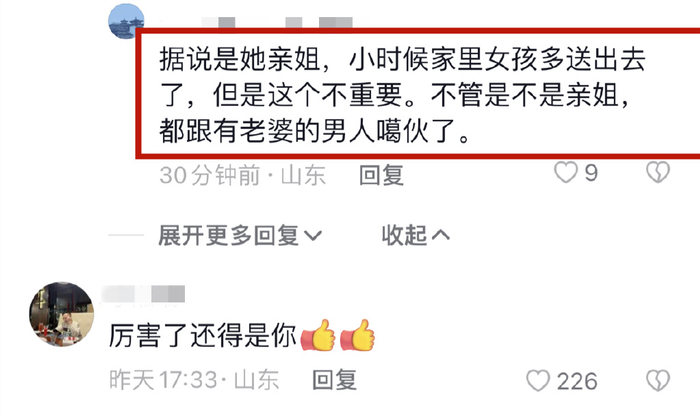This screenshot has width=700, height=414.
Task: Open the pagoda avatar commenter's profile
Action: tap(126, 21)
